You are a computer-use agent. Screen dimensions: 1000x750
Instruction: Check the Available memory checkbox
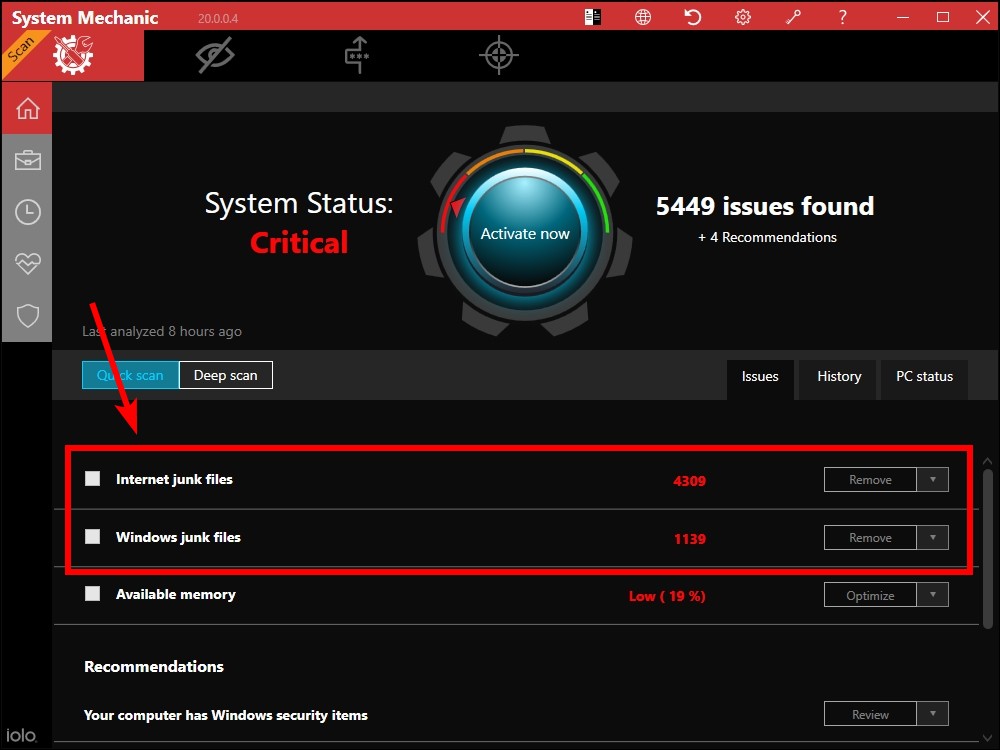pyautogui.click(x=92, y=594)
